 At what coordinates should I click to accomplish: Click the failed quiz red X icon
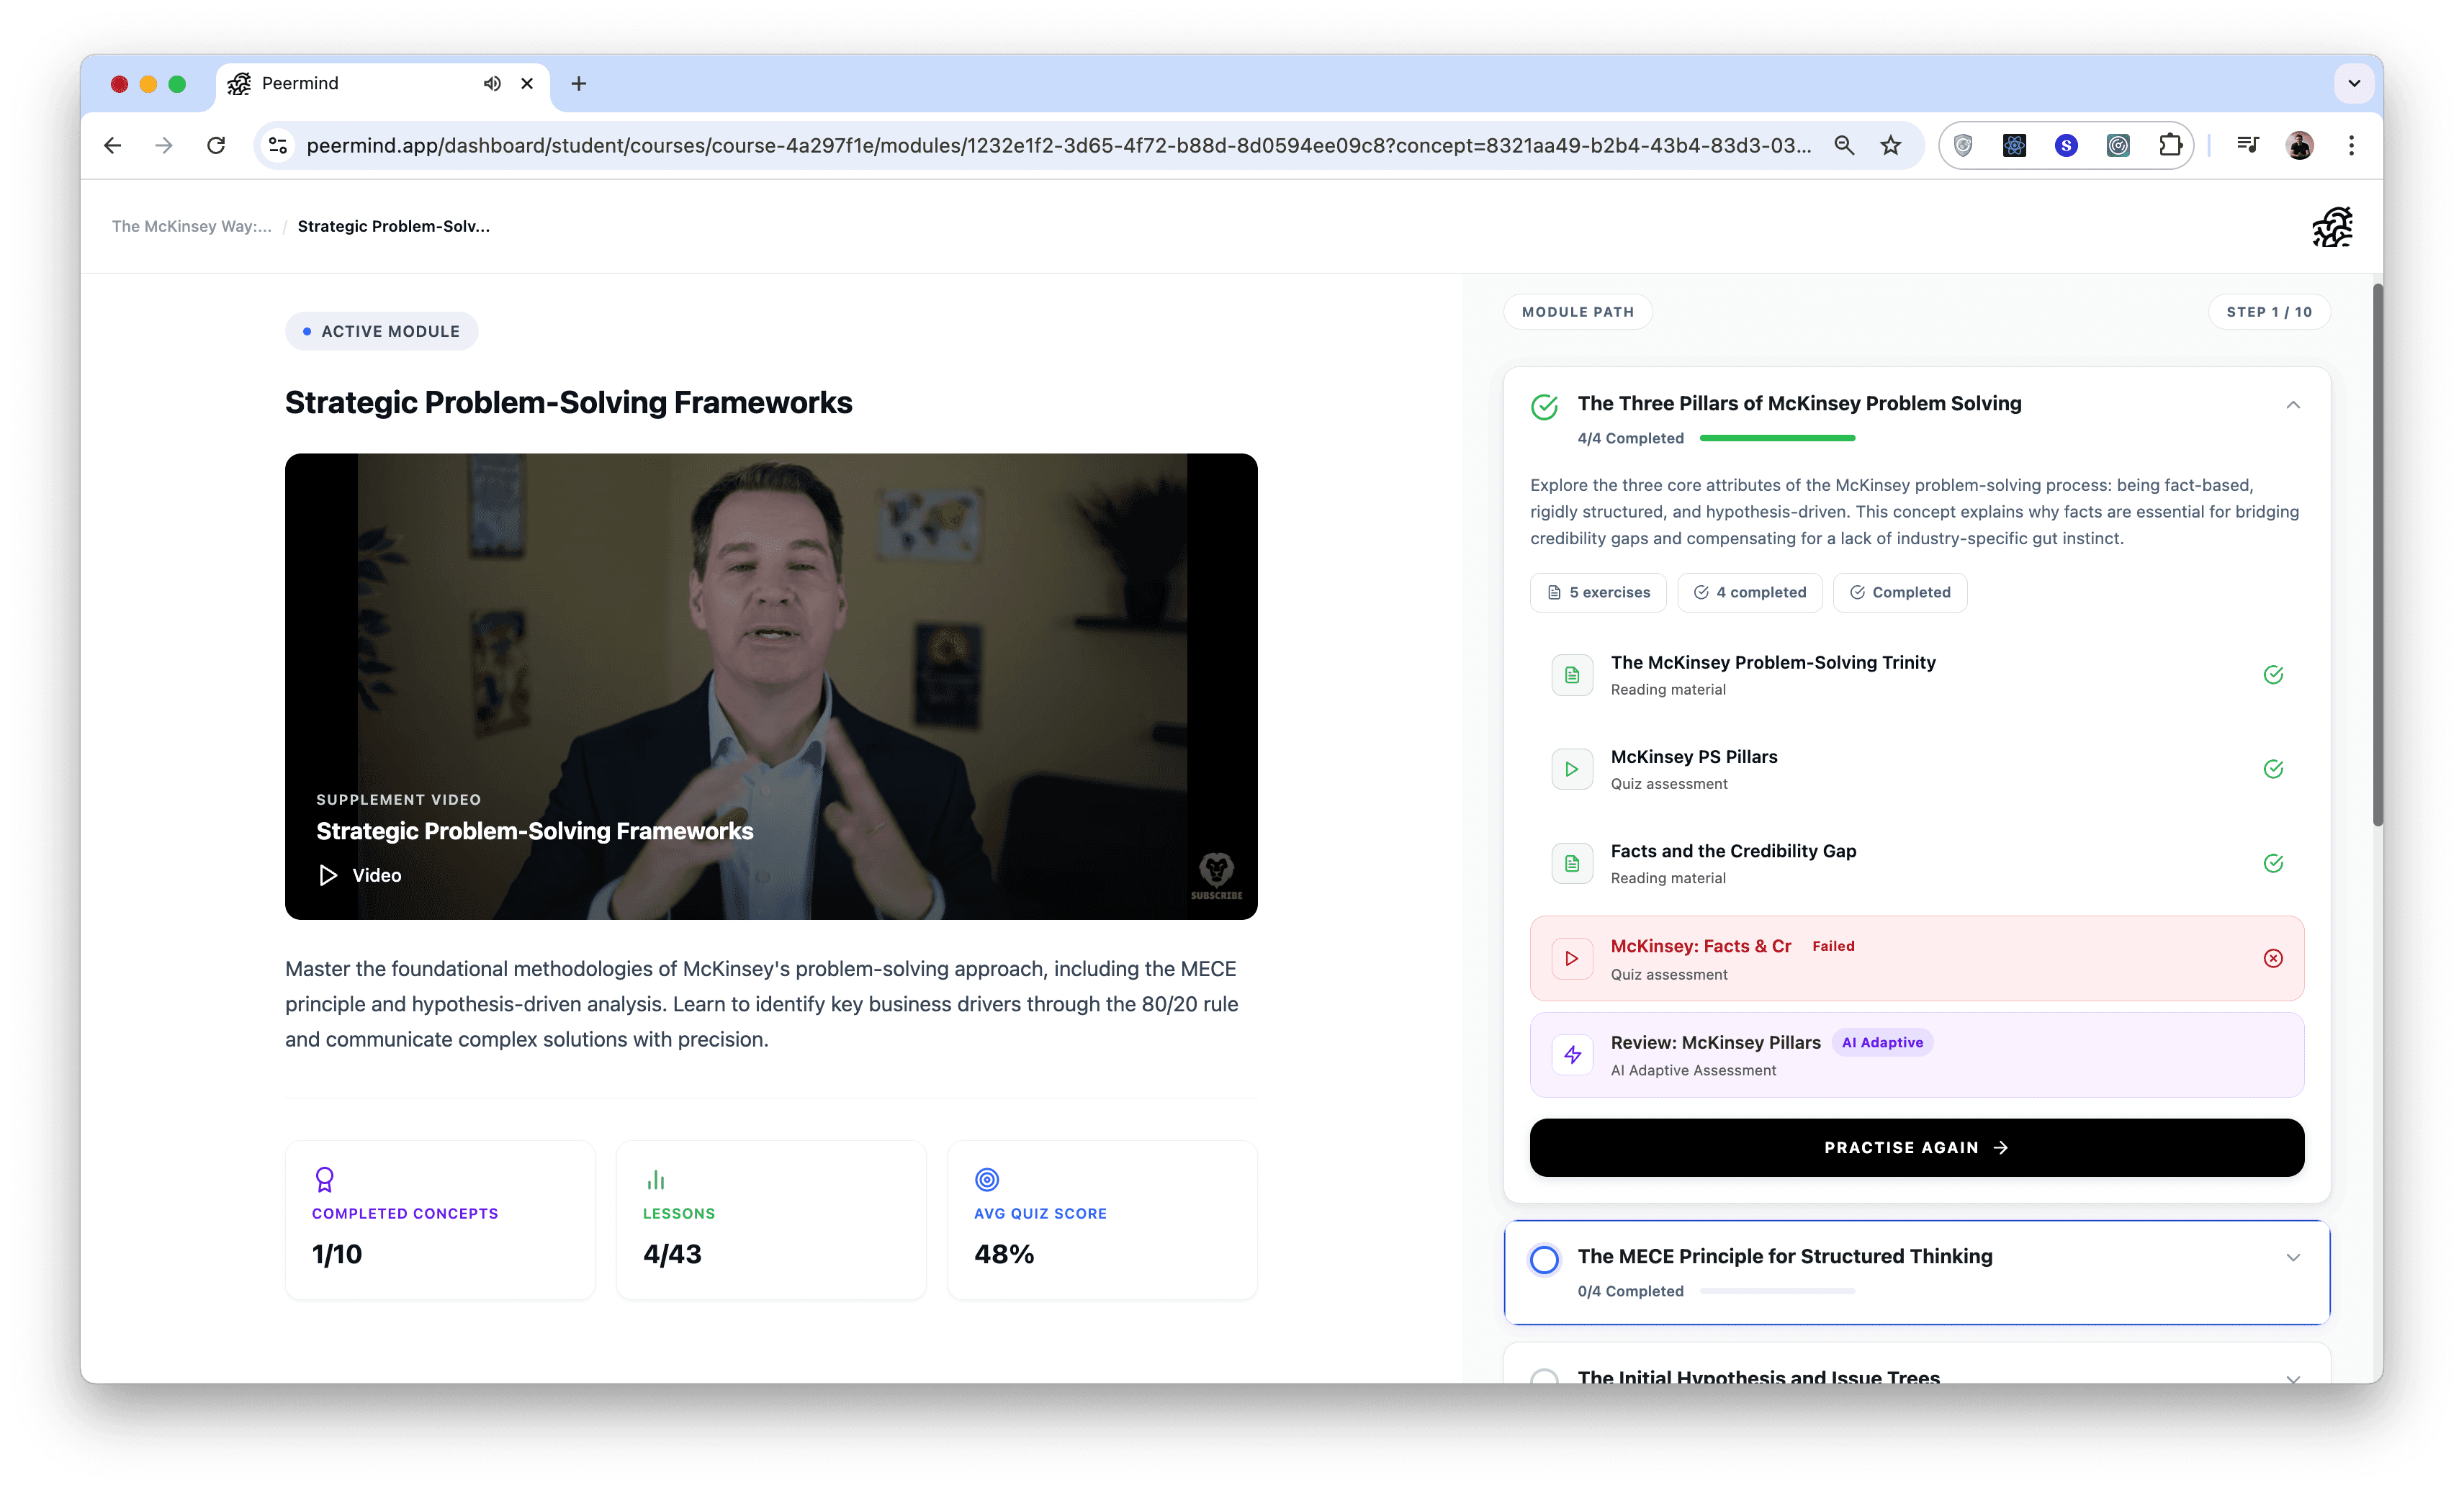2272,958
